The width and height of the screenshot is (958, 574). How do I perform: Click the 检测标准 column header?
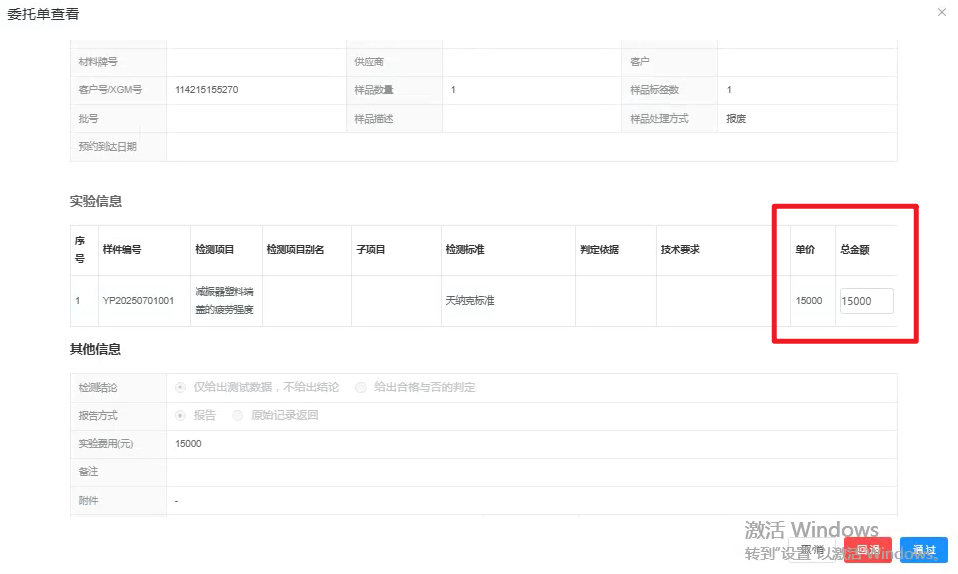coord(465,249)
